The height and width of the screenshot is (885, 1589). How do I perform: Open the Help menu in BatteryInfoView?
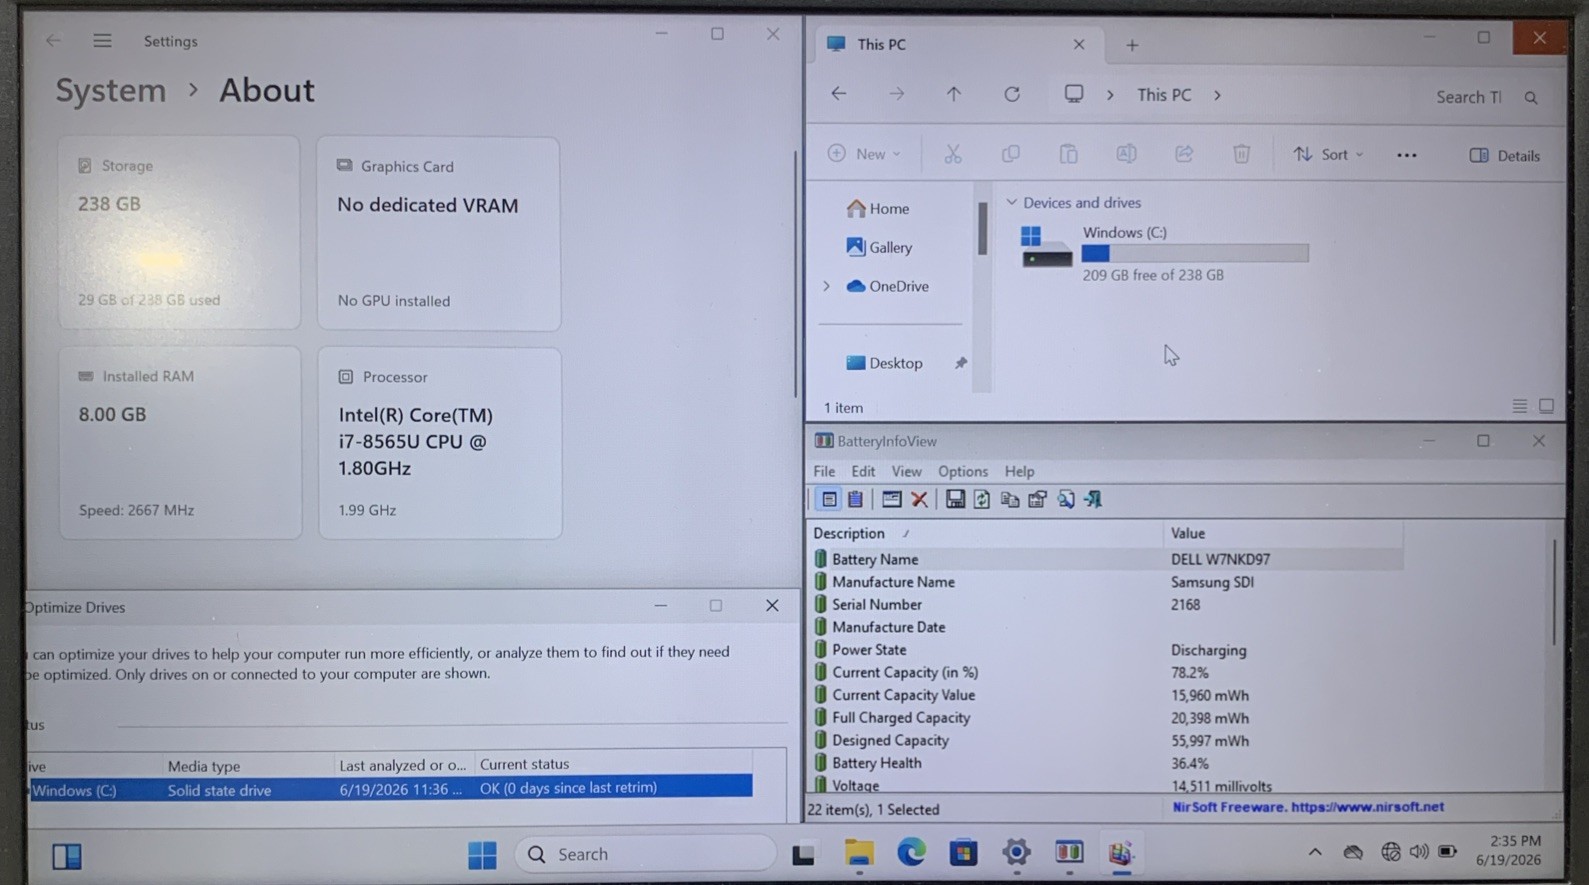pos(1019,471)
